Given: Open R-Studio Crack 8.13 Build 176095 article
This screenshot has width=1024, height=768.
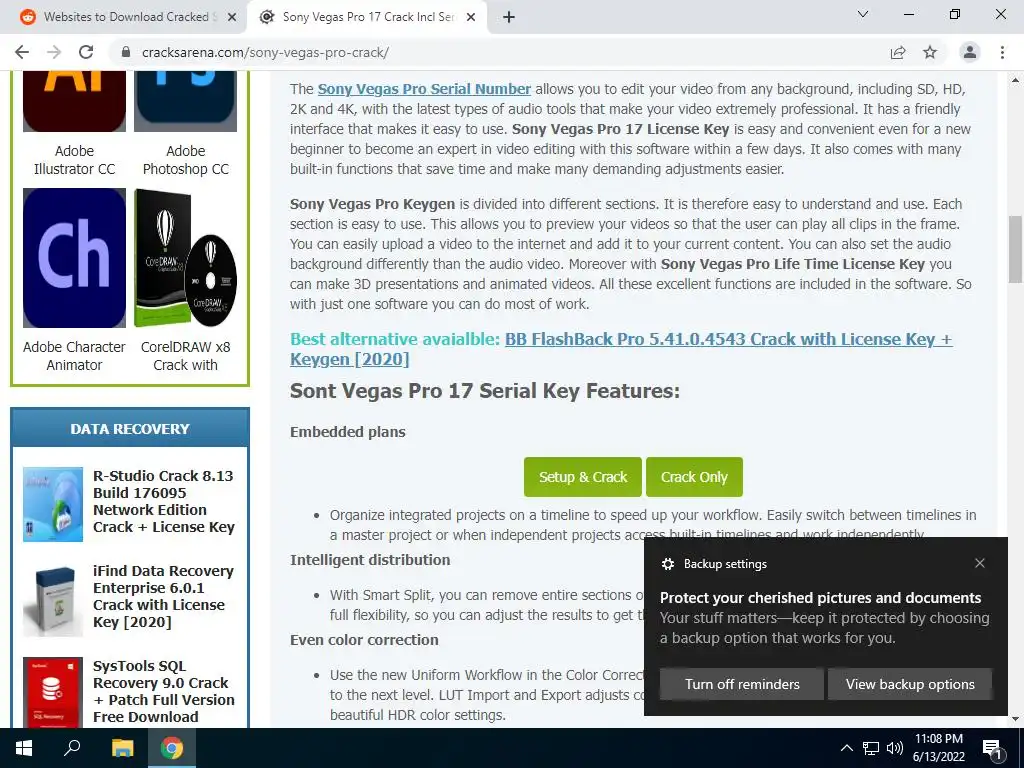Looking at the screenshot, I should pyautogui.click(x=163, y=502).
